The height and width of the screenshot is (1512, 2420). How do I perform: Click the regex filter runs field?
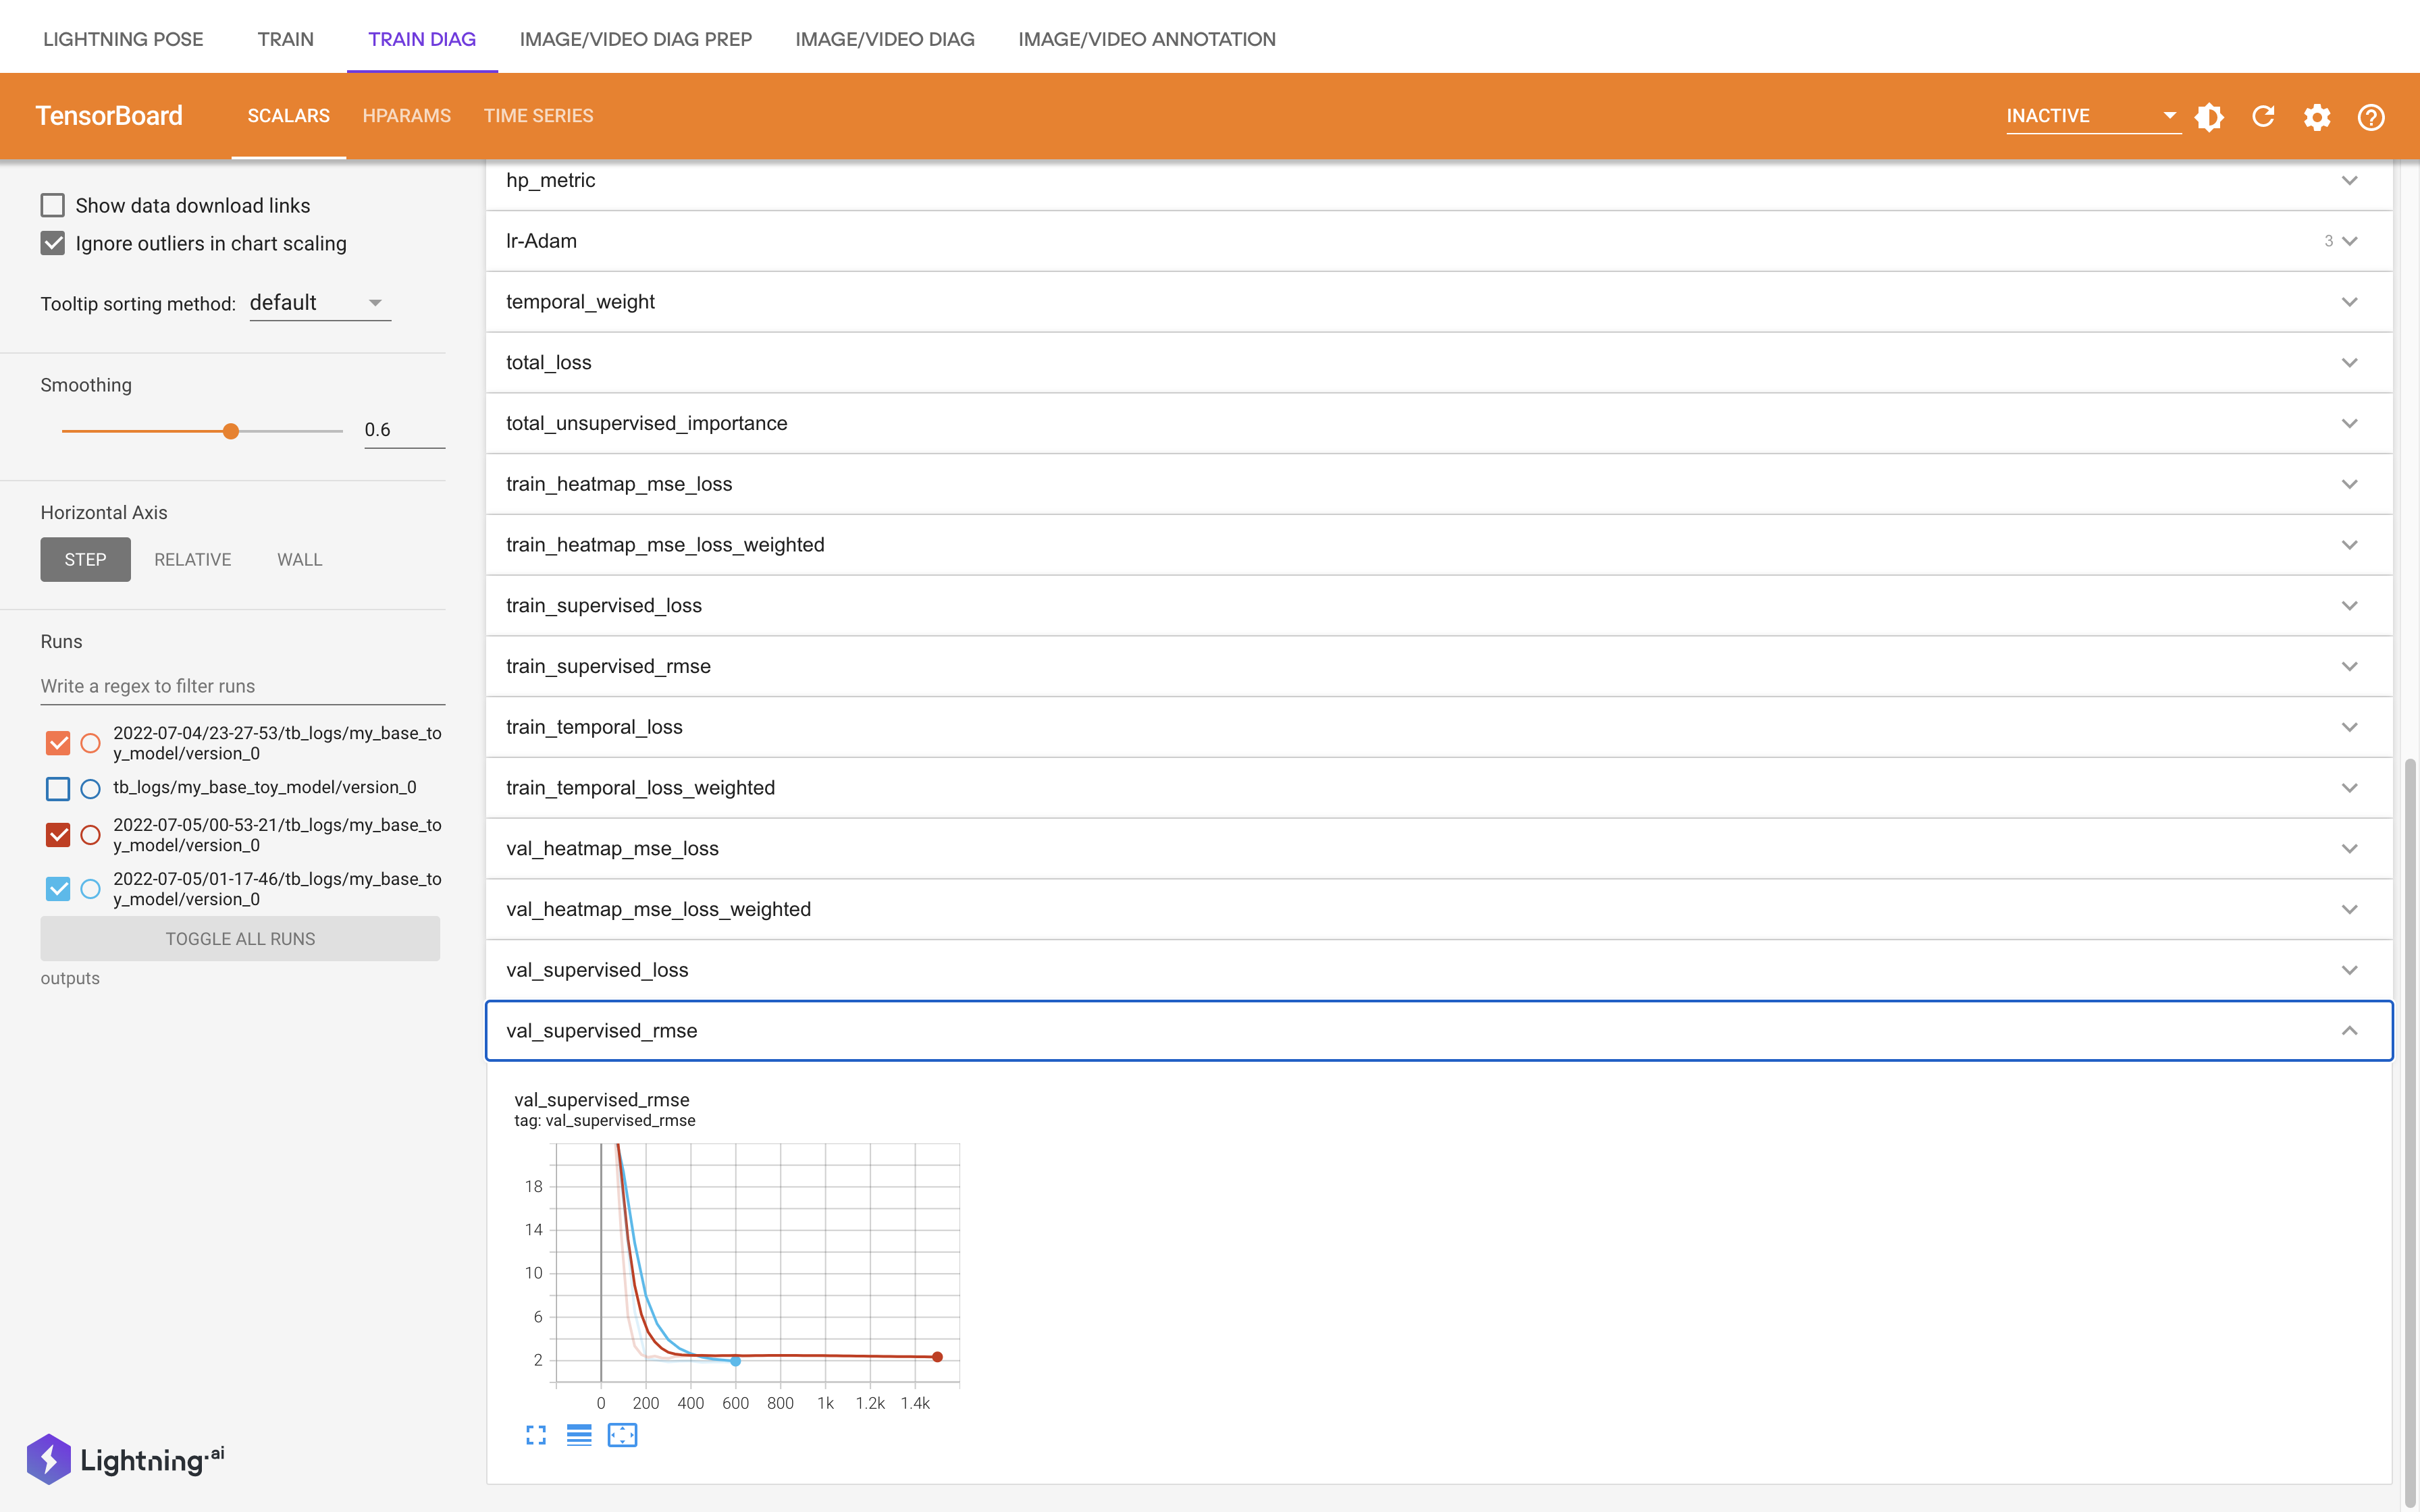tap(242, 686)
